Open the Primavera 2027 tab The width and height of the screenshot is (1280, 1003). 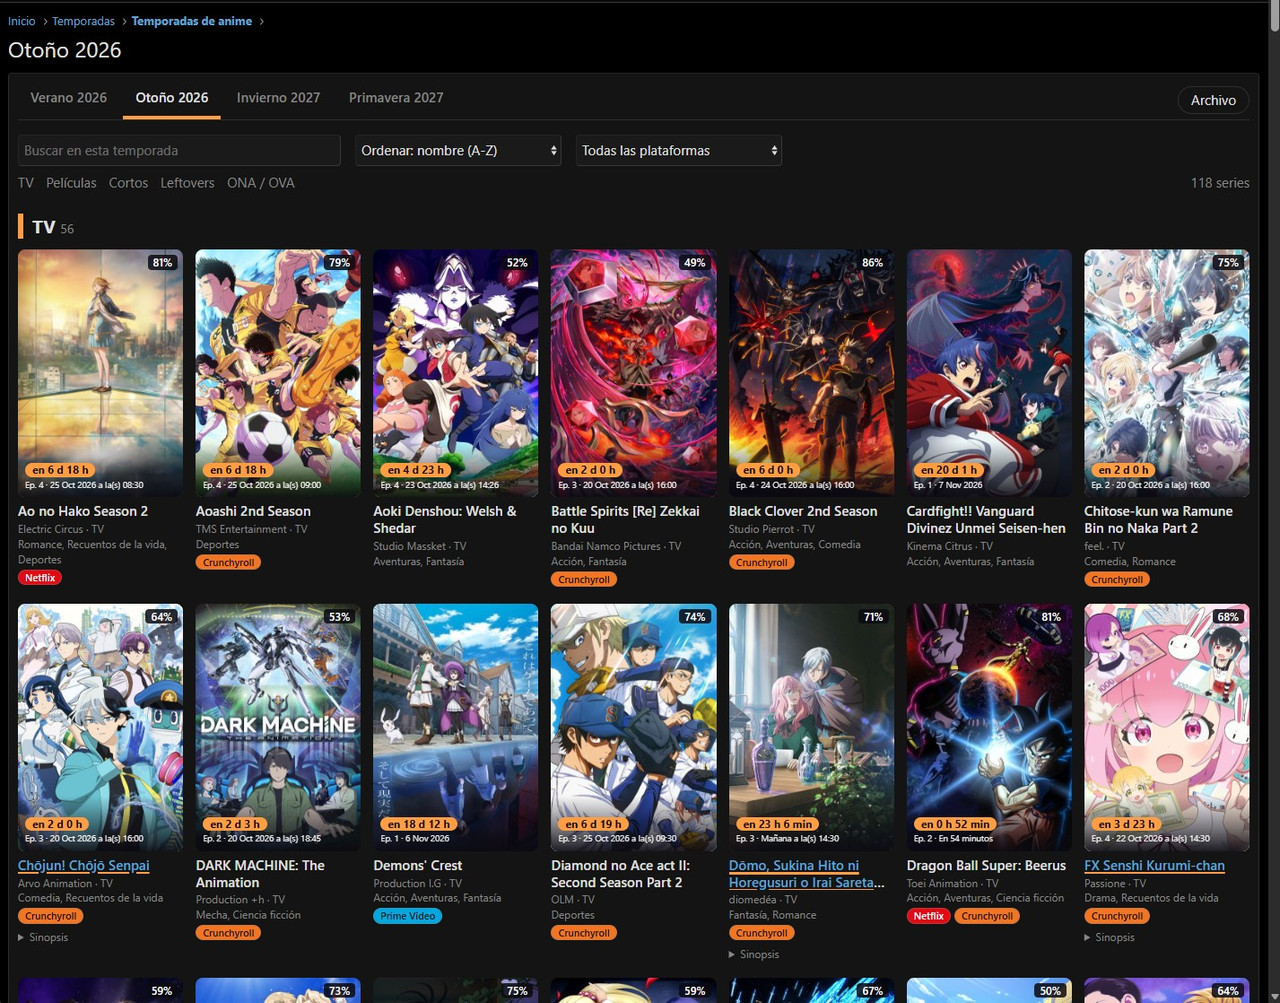[x=396, y=98]
